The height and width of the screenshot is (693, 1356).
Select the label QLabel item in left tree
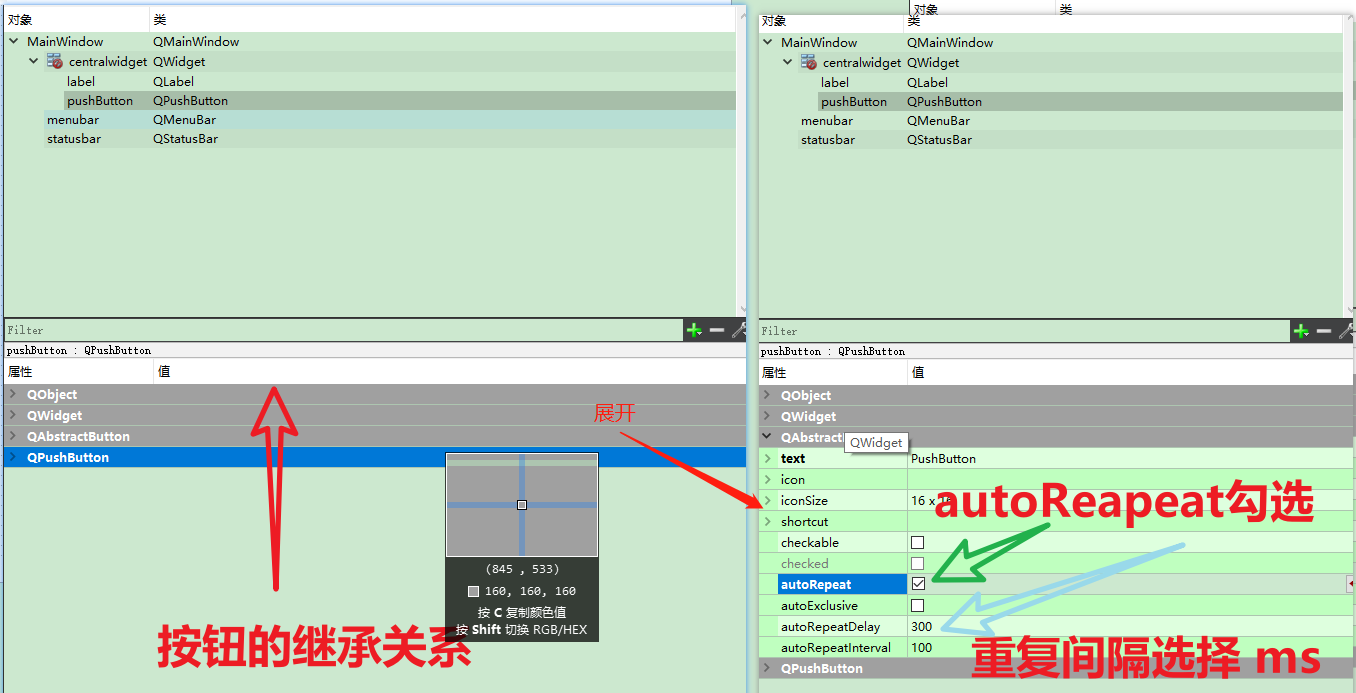coord(81,81)
